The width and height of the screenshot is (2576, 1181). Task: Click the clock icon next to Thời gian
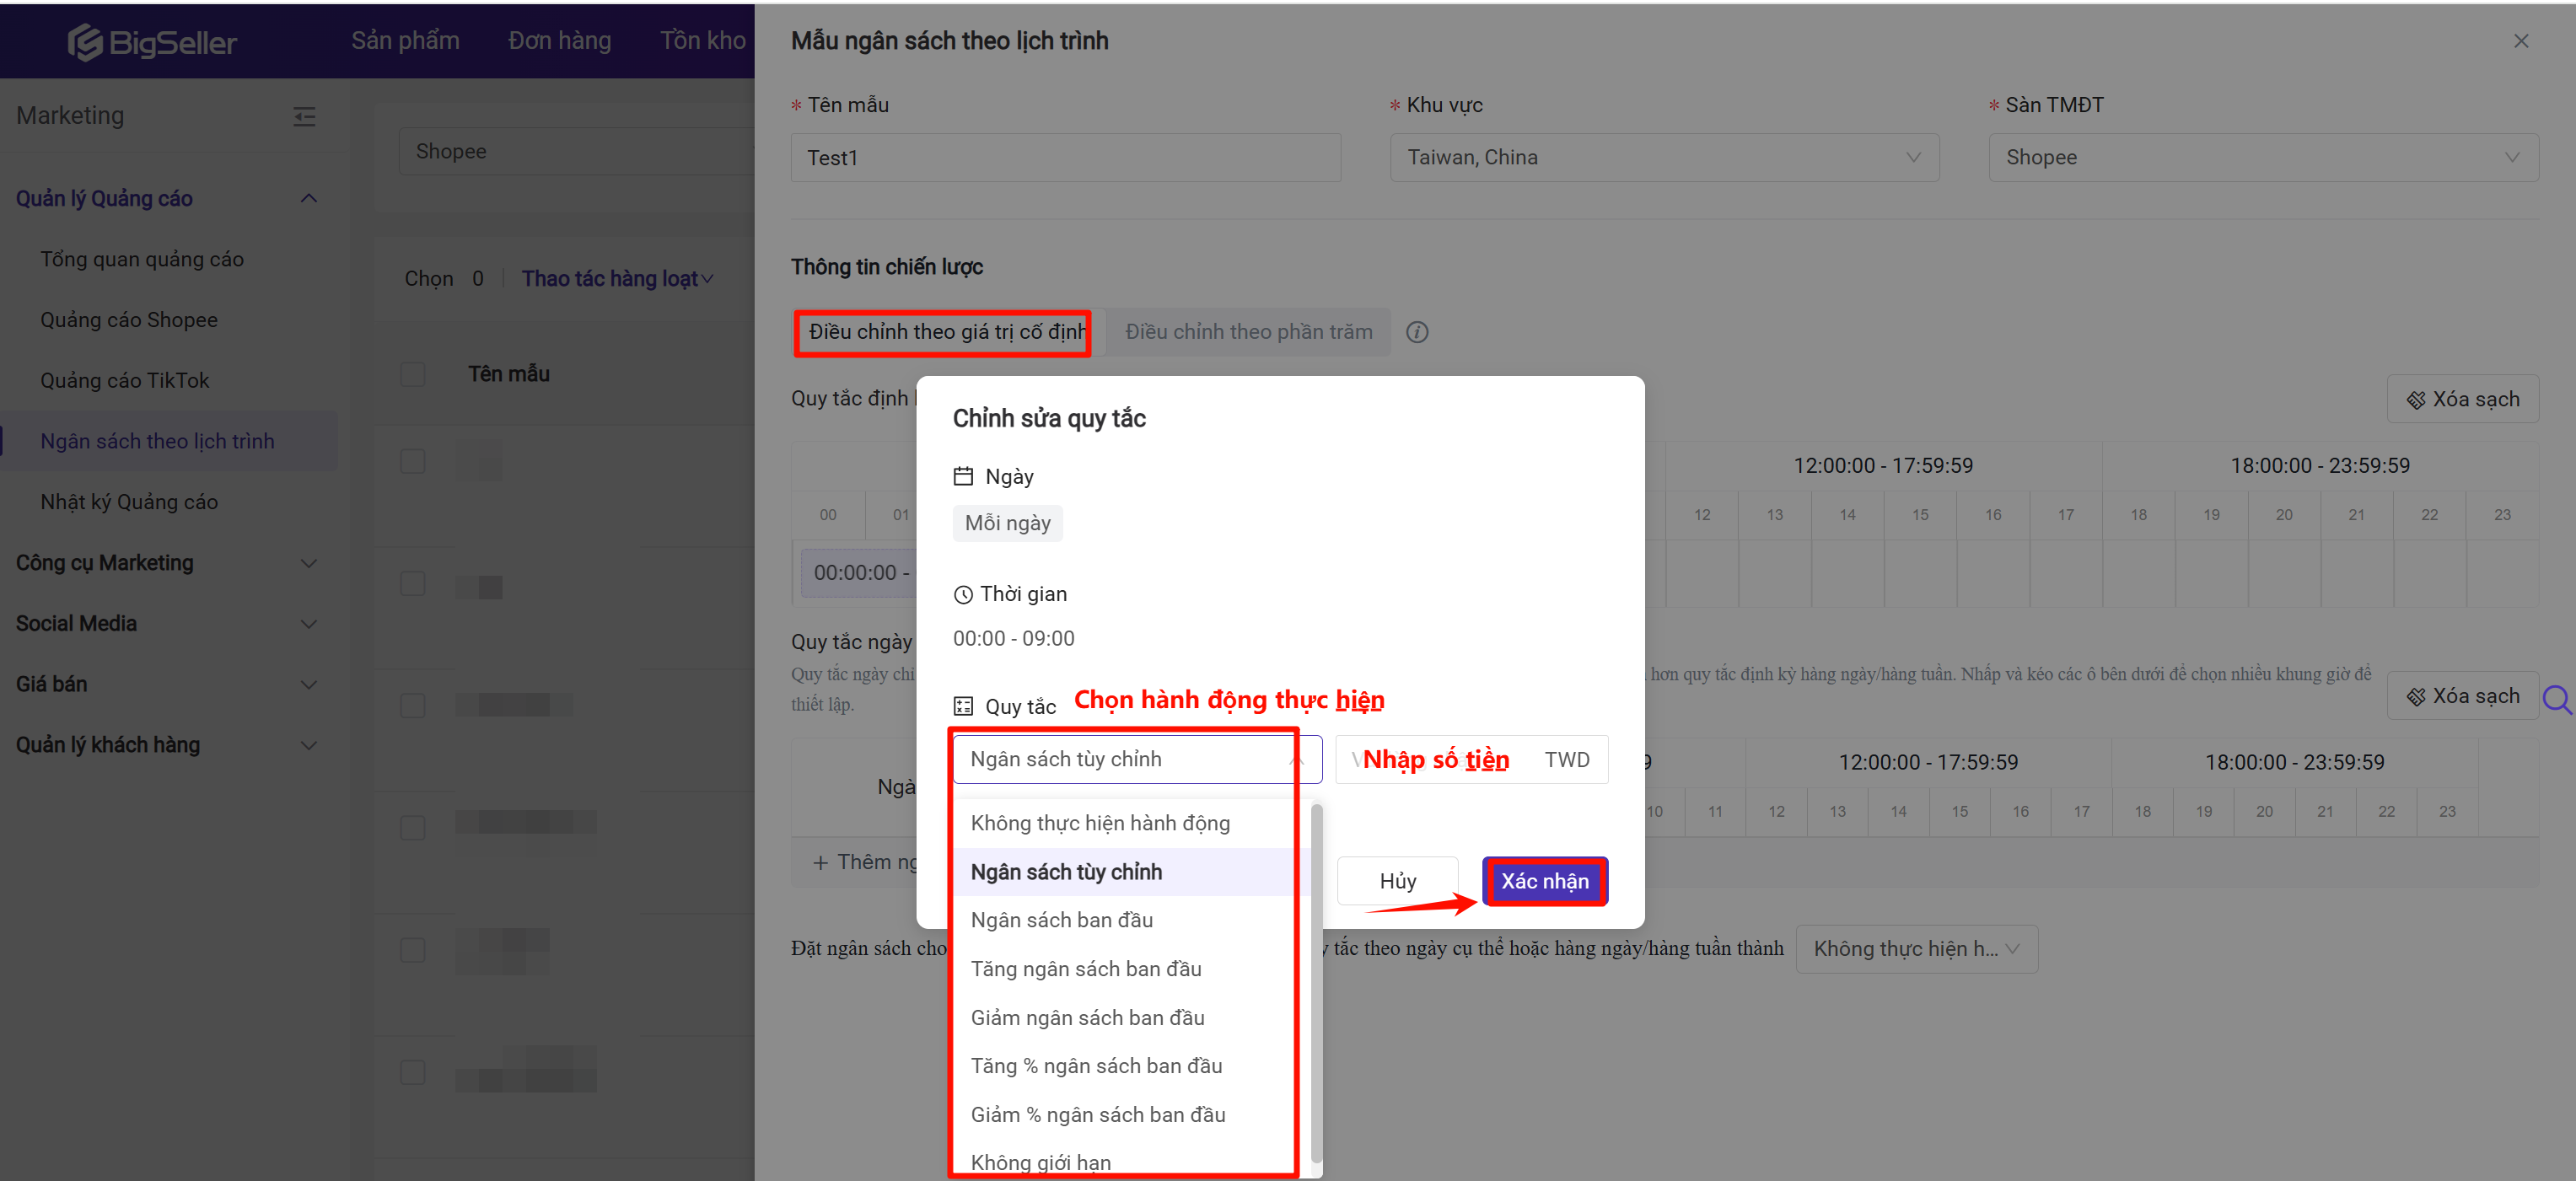(962, 595)
